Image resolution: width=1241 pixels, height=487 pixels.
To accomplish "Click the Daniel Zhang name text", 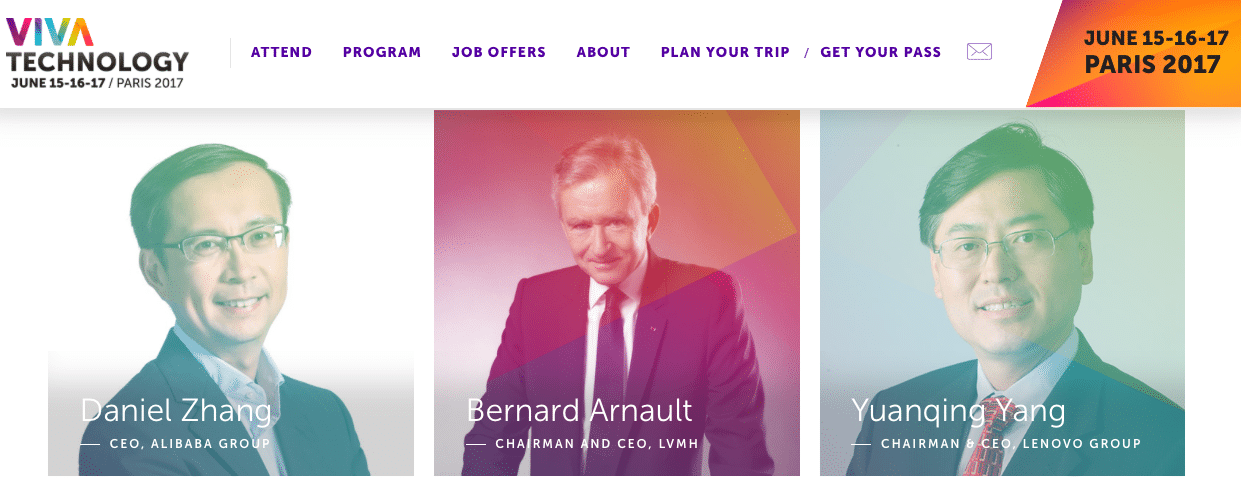I will coord(176,411).
